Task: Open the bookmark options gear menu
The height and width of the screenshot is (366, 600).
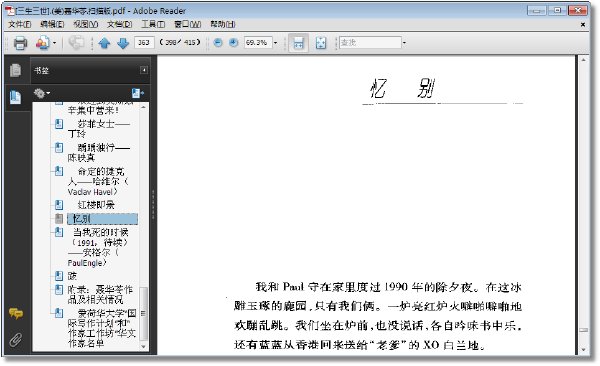Action: click(x=41, y=93)
